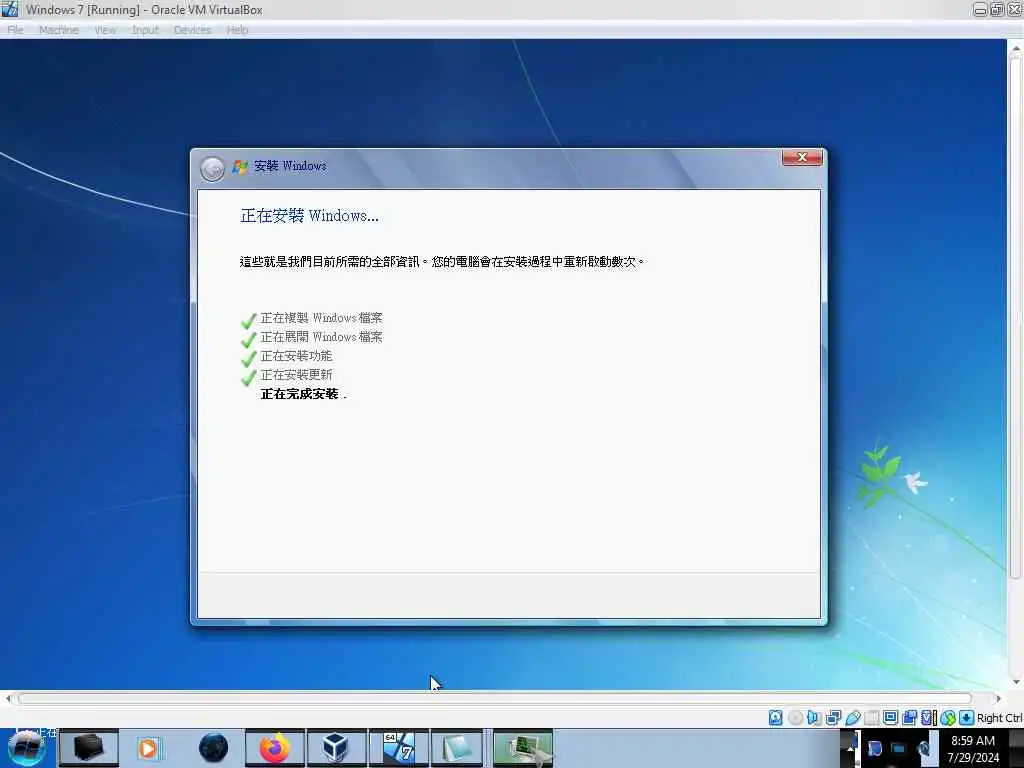Open the Input menu
This screenshot has width=1024, height=768.
pyautogui.click(x=145, y=30)
